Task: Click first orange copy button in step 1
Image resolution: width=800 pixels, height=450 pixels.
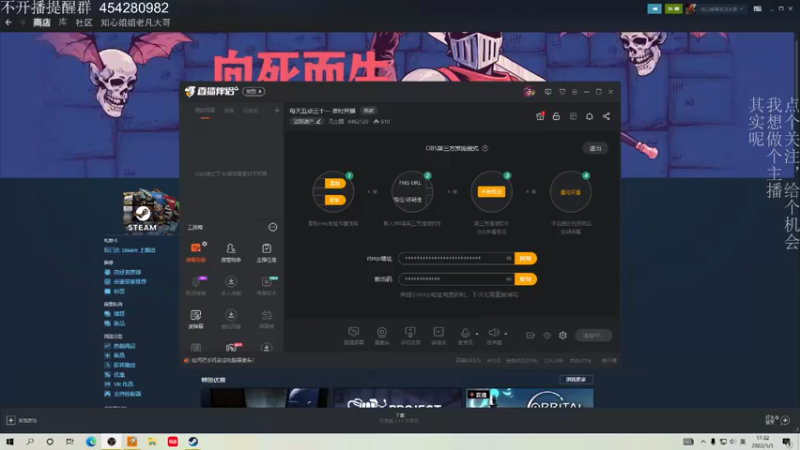Action: pyautogui.click(x=335, y=183)
